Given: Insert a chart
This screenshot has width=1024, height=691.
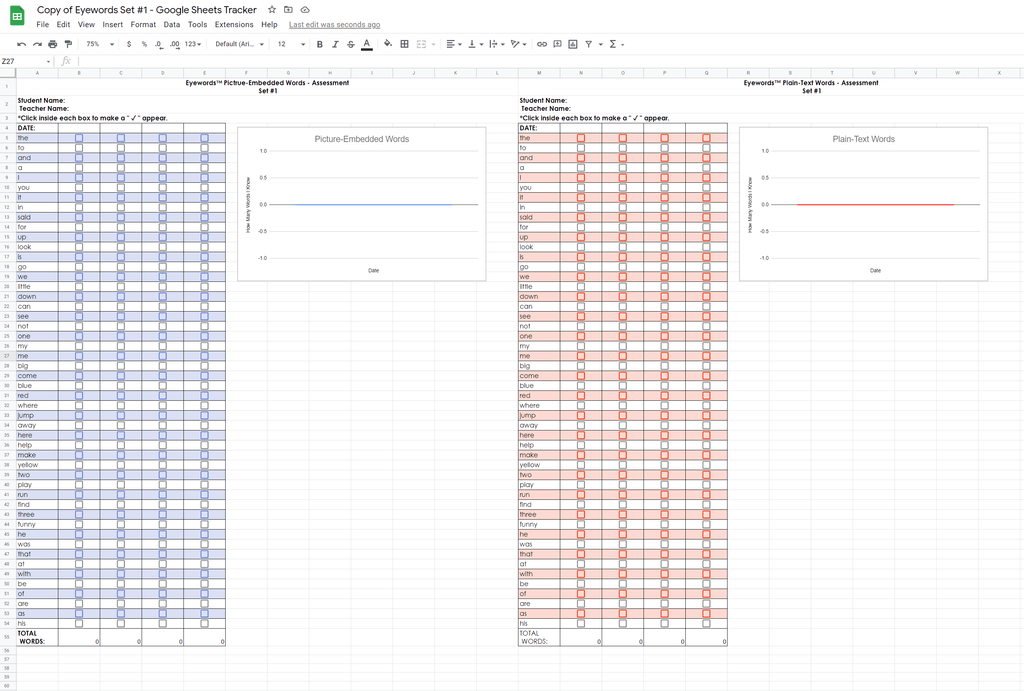Looking at the screenshot, I should (x=573, y=44).
